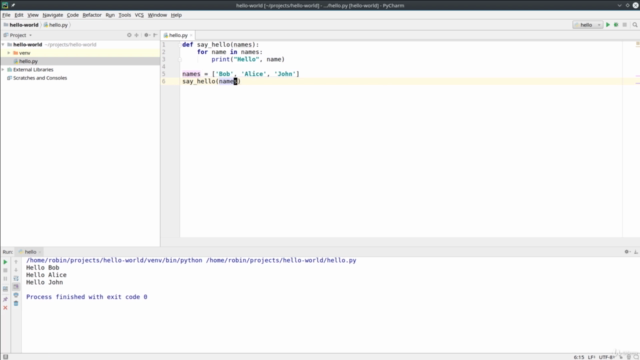Click the 'Hello John' console output line
This screenshot has height=360, width=640.
click(x=44, y=282)
